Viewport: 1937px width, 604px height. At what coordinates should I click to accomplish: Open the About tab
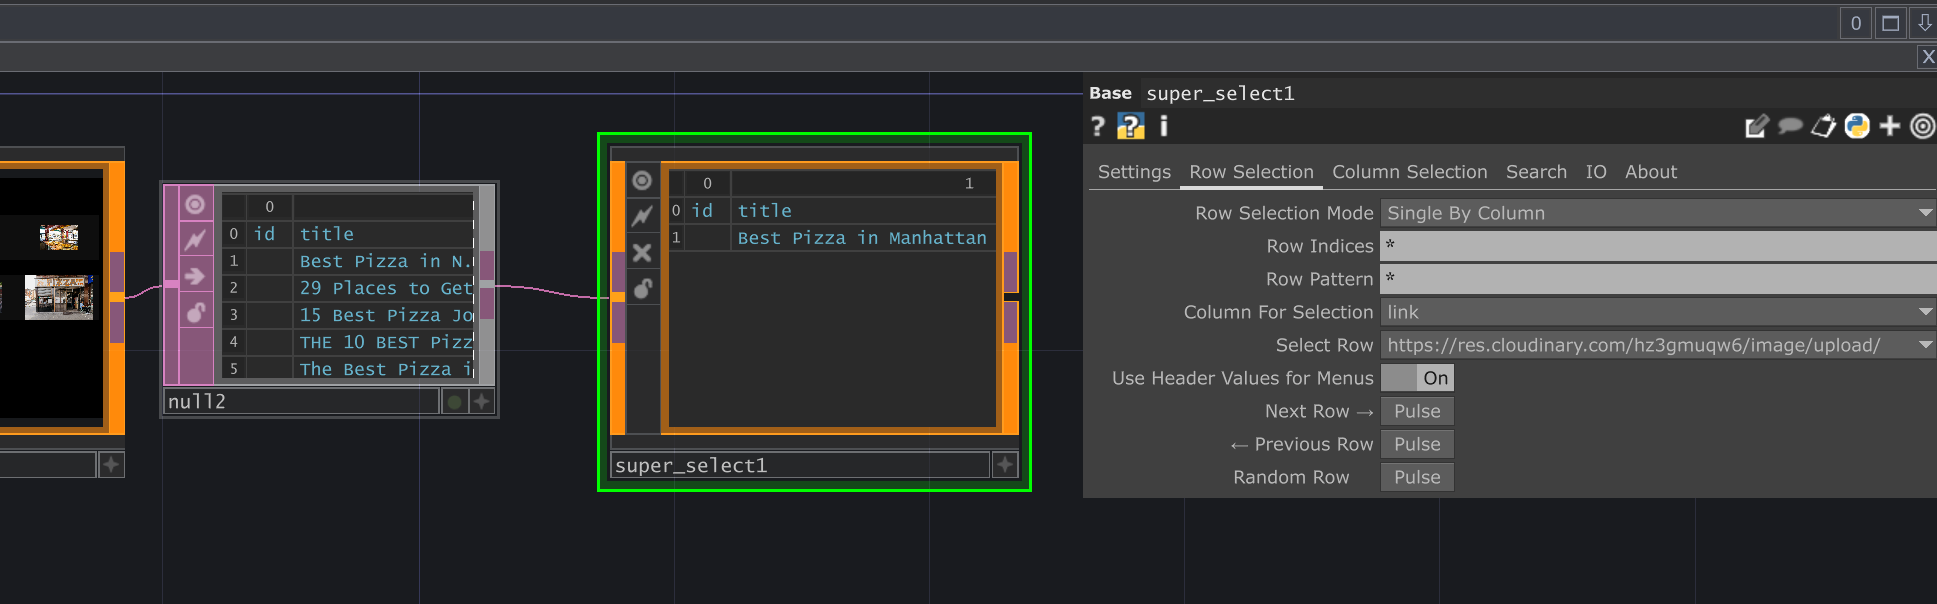(x=1650, y=172)
